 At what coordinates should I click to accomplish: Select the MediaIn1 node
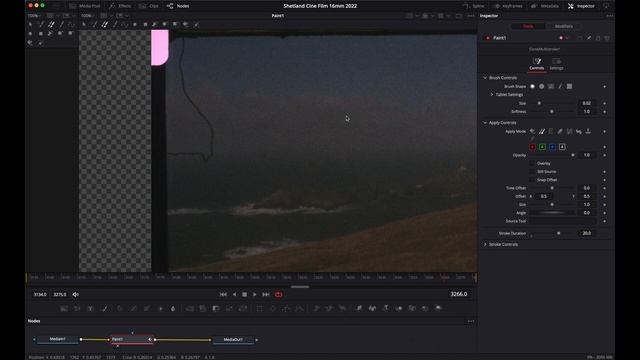[x=58, y=339]
